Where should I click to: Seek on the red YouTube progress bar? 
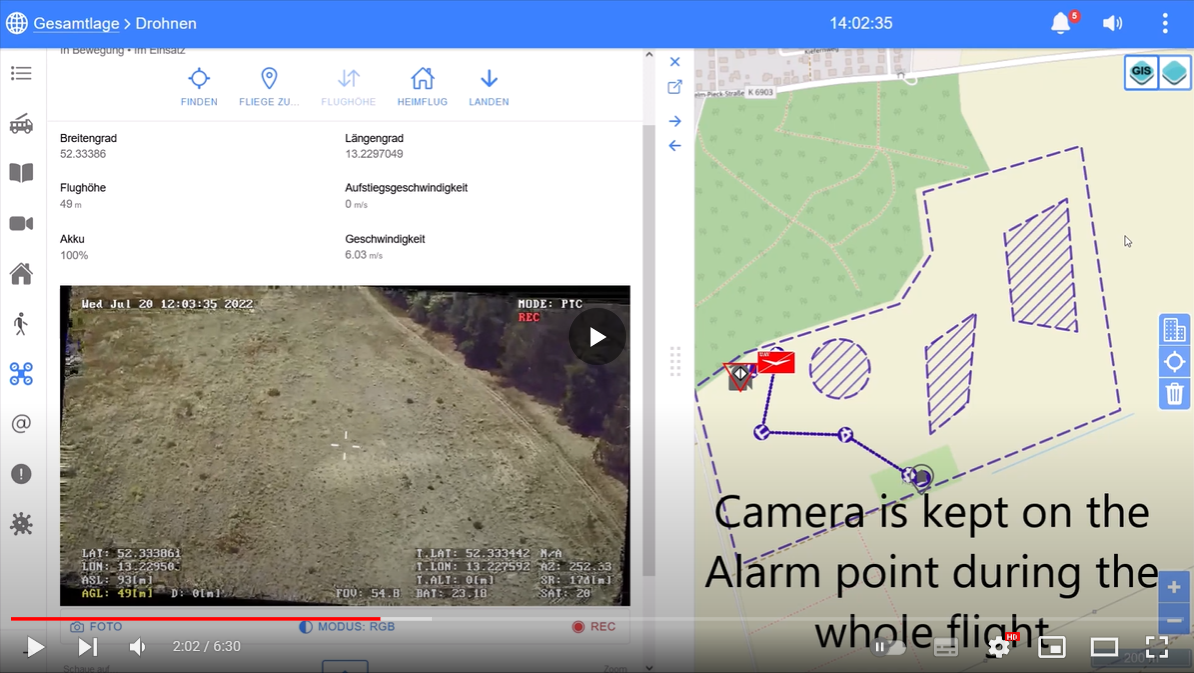pos(196,619)
